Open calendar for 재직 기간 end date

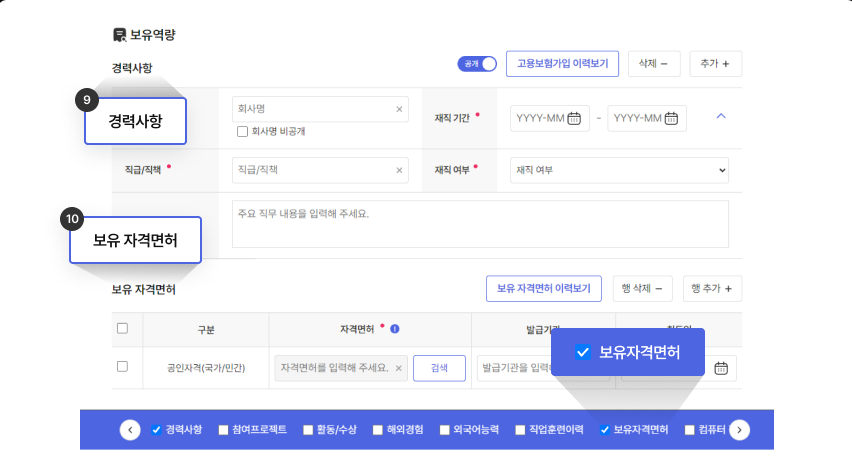tap(671, 118)
